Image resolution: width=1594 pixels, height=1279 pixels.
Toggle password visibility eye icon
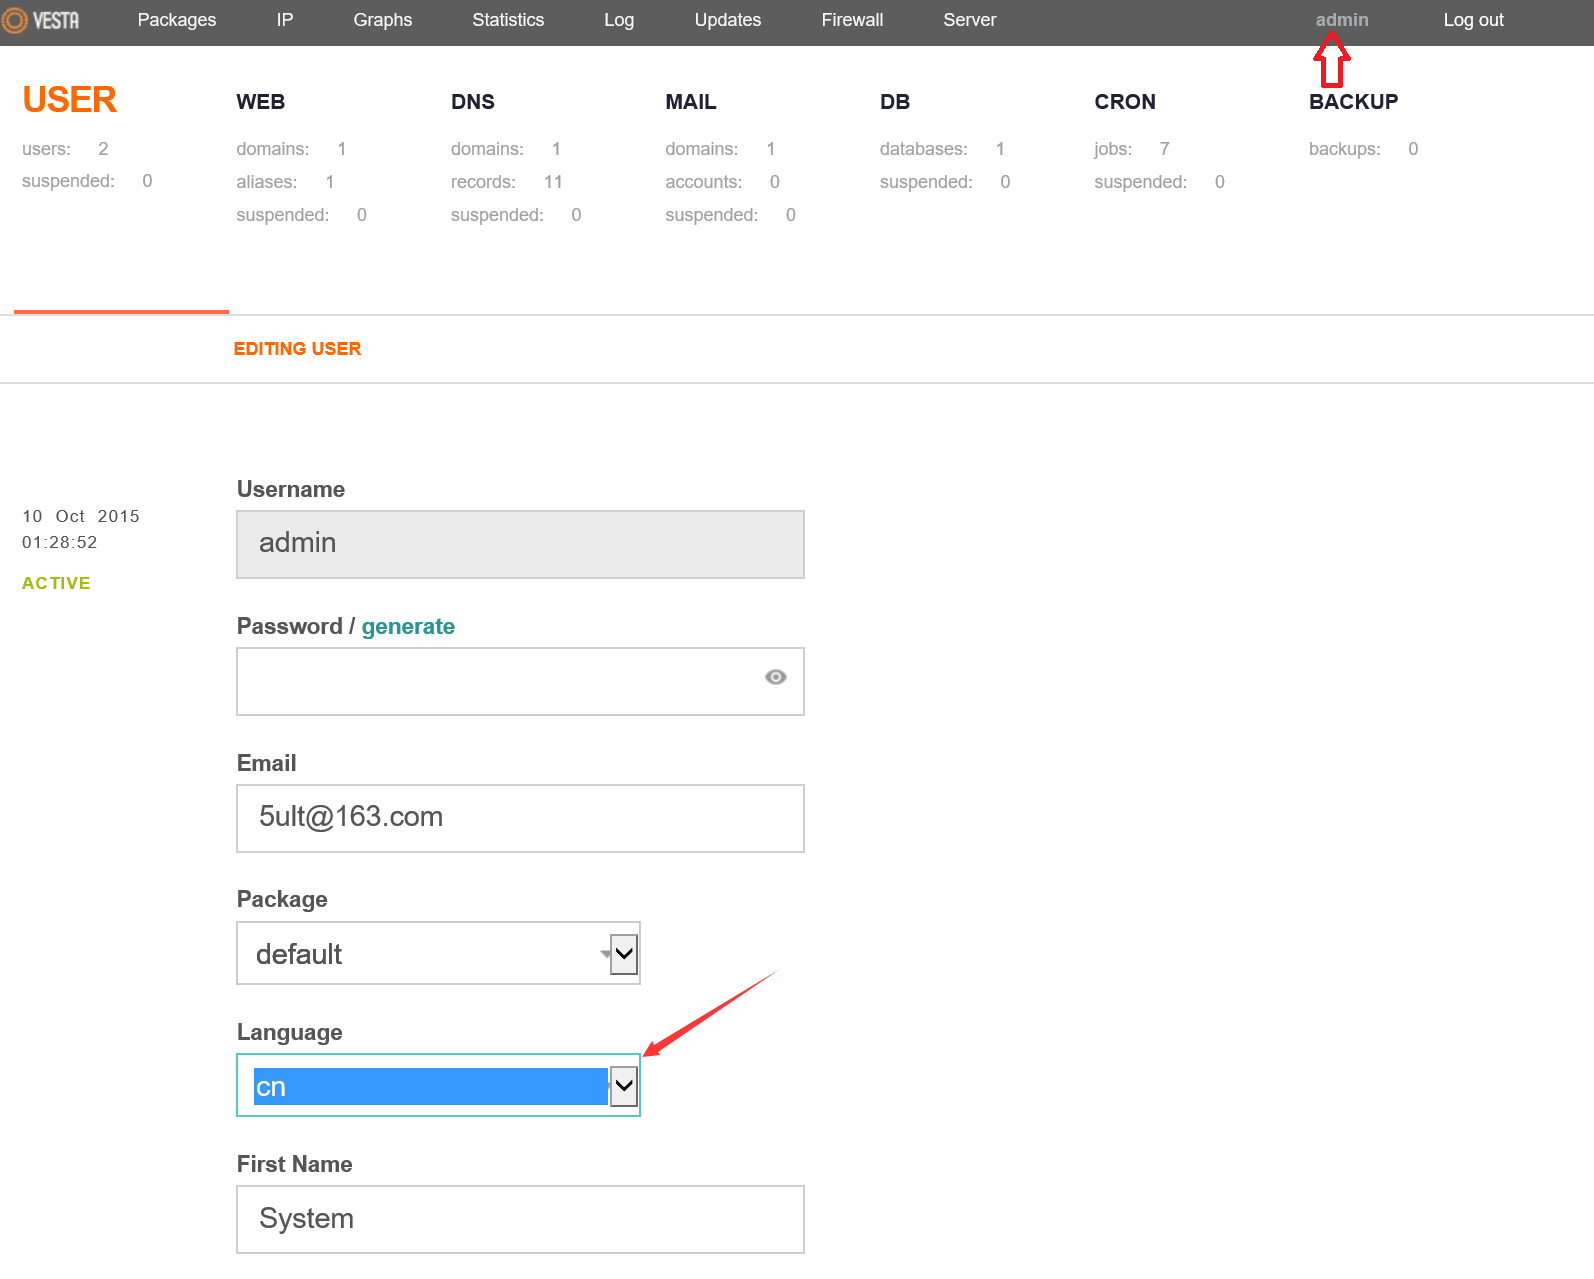[775, 678]
